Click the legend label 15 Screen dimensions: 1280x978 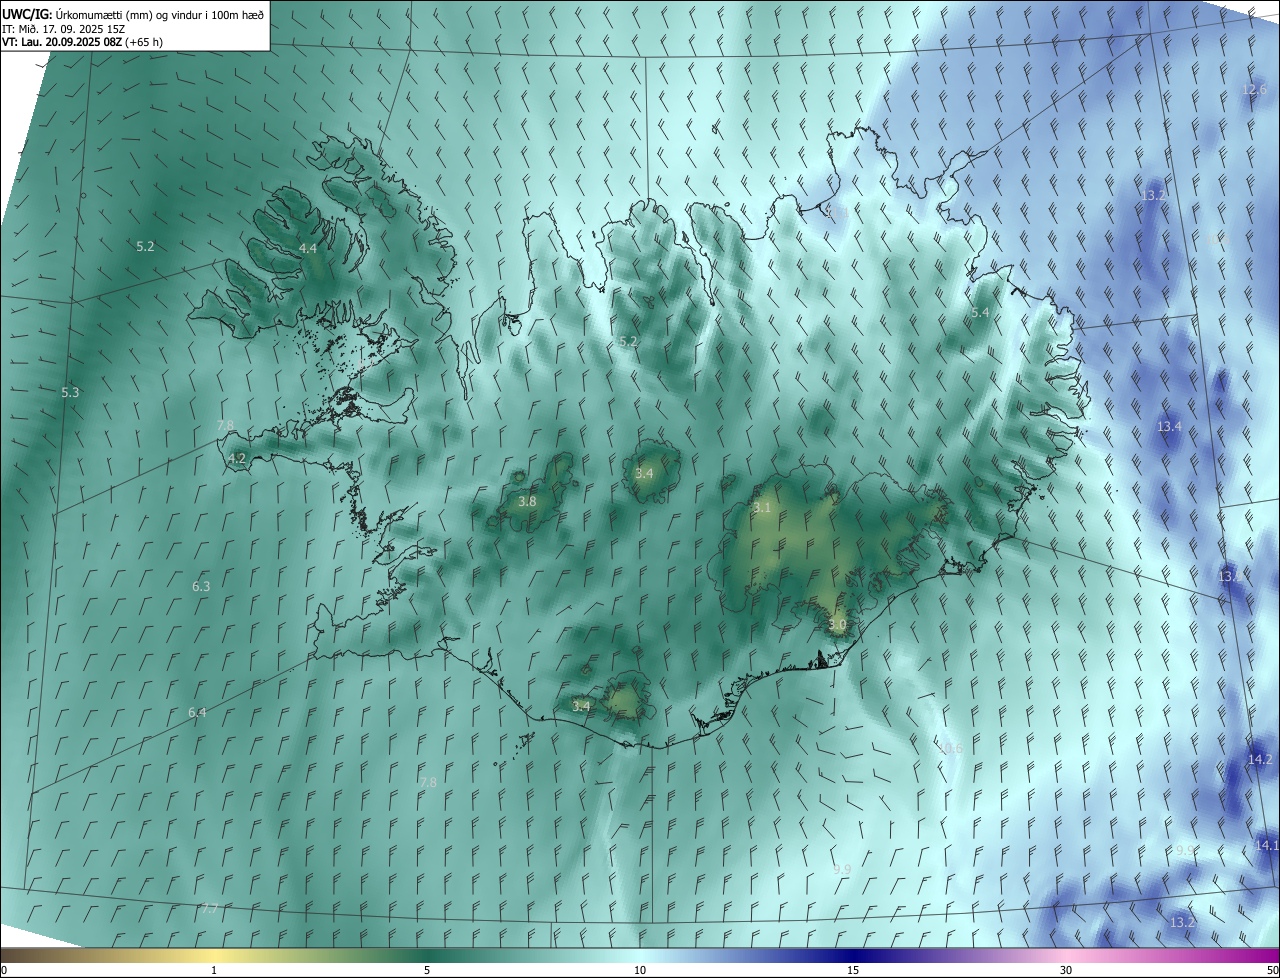853,971
